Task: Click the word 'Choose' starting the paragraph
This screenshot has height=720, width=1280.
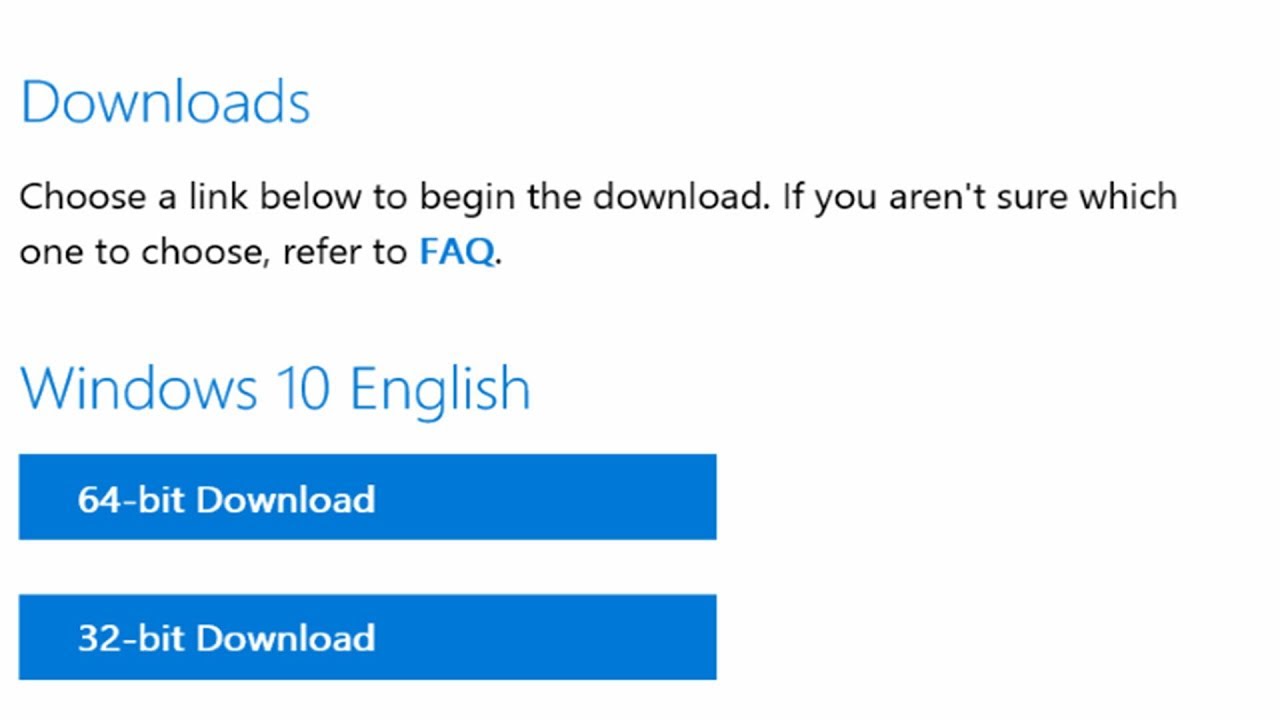Action: (x=82, y=196)
